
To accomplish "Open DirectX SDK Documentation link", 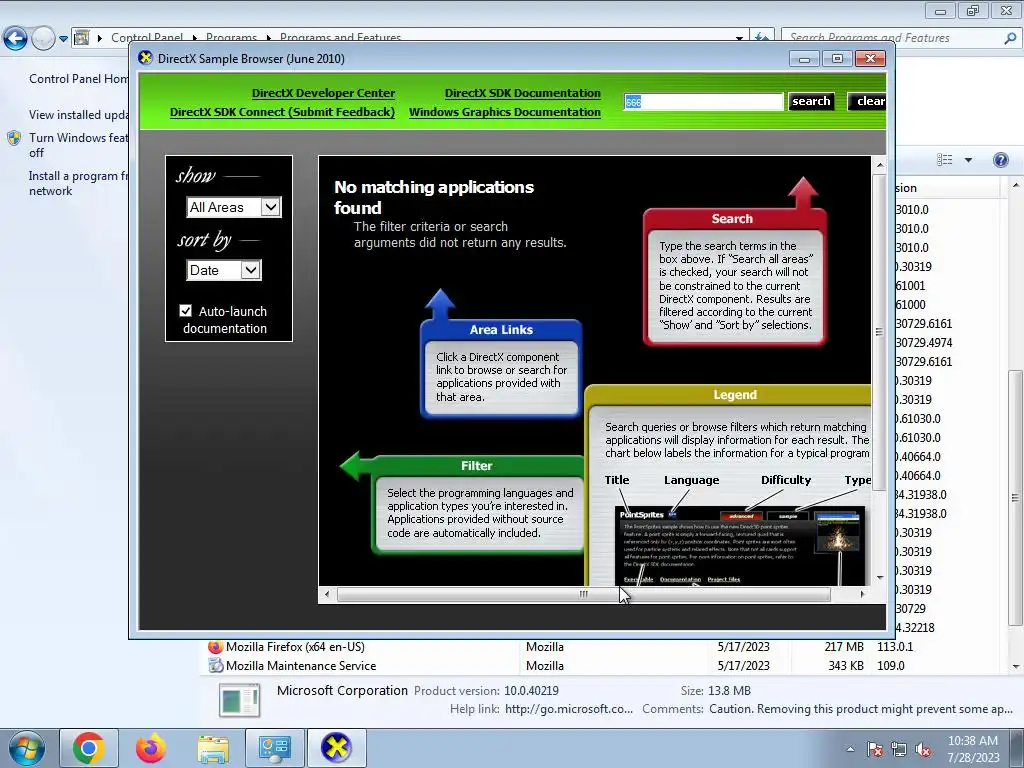I will (522, 93).
